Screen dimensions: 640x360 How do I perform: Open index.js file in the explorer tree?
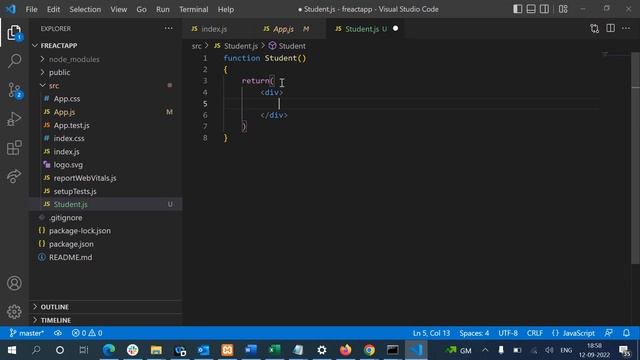[105, 151]
